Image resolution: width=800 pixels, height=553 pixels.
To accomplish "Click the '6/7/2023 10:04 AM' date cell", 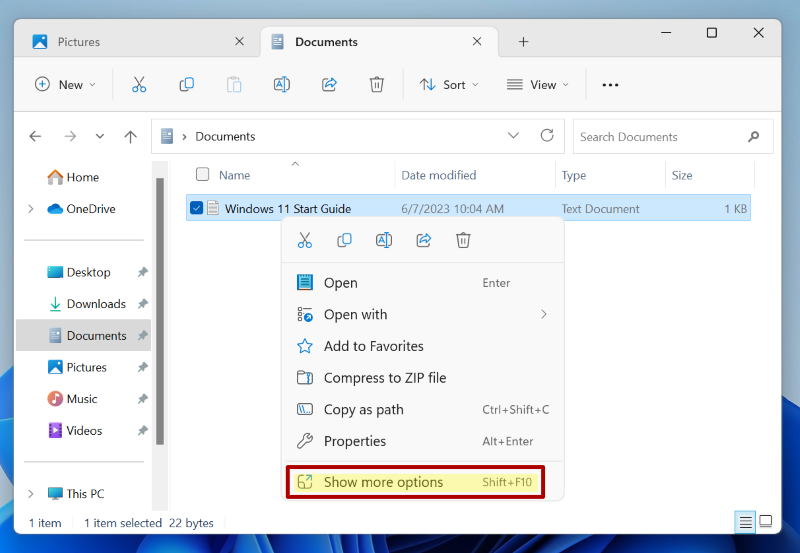I will point(452,209).
